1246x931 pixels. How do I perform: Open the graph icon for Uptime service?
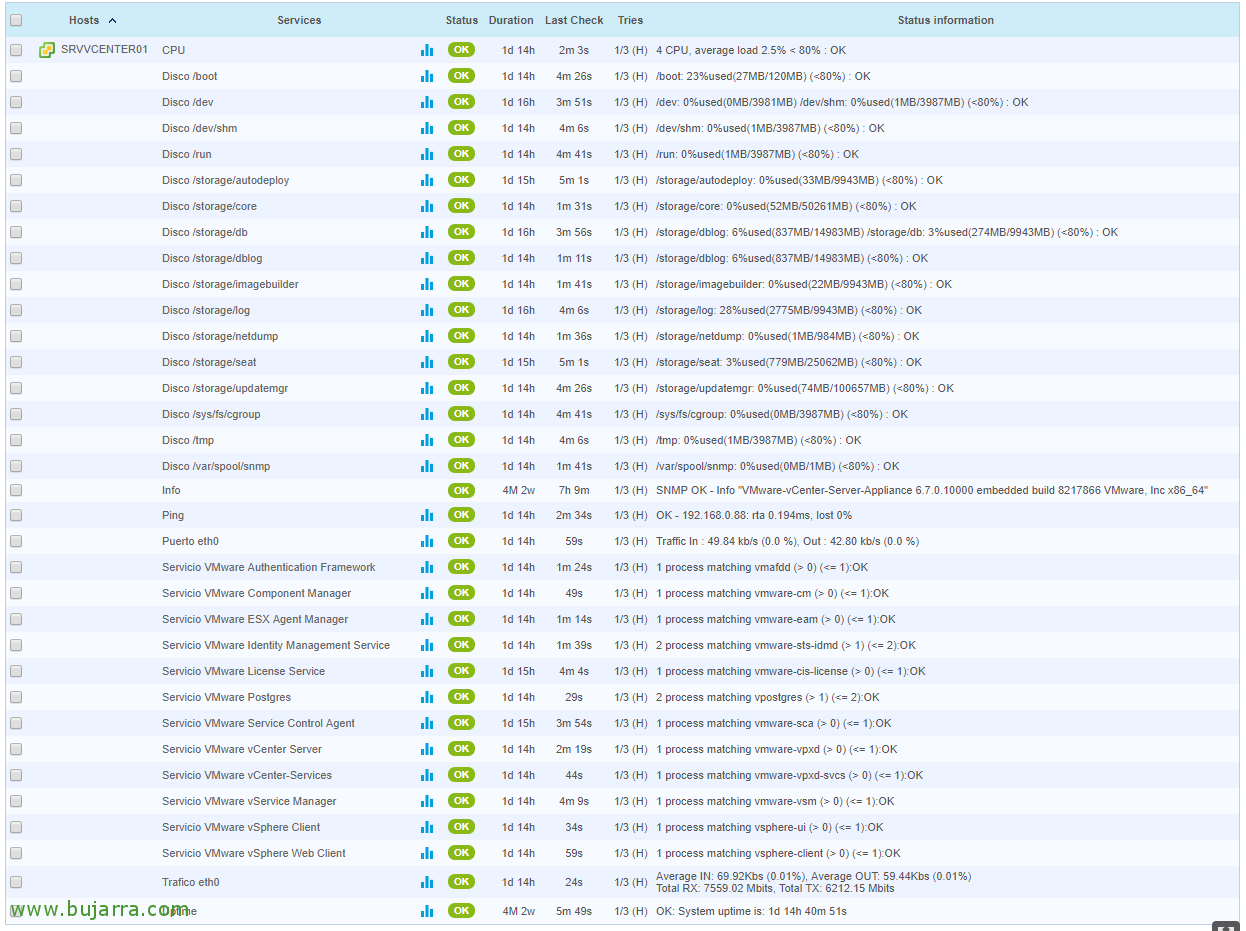coord(427,910)
